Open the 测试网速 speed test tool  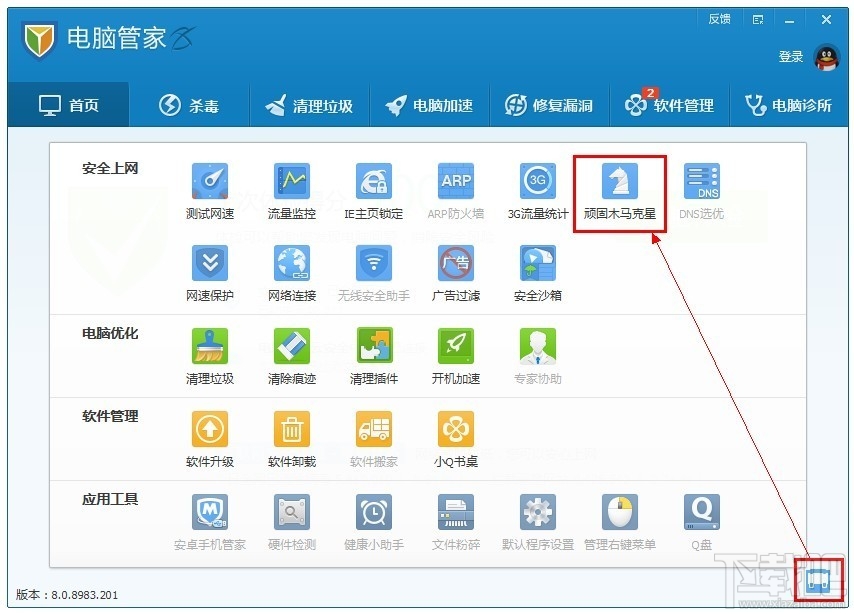pos(210,191)
